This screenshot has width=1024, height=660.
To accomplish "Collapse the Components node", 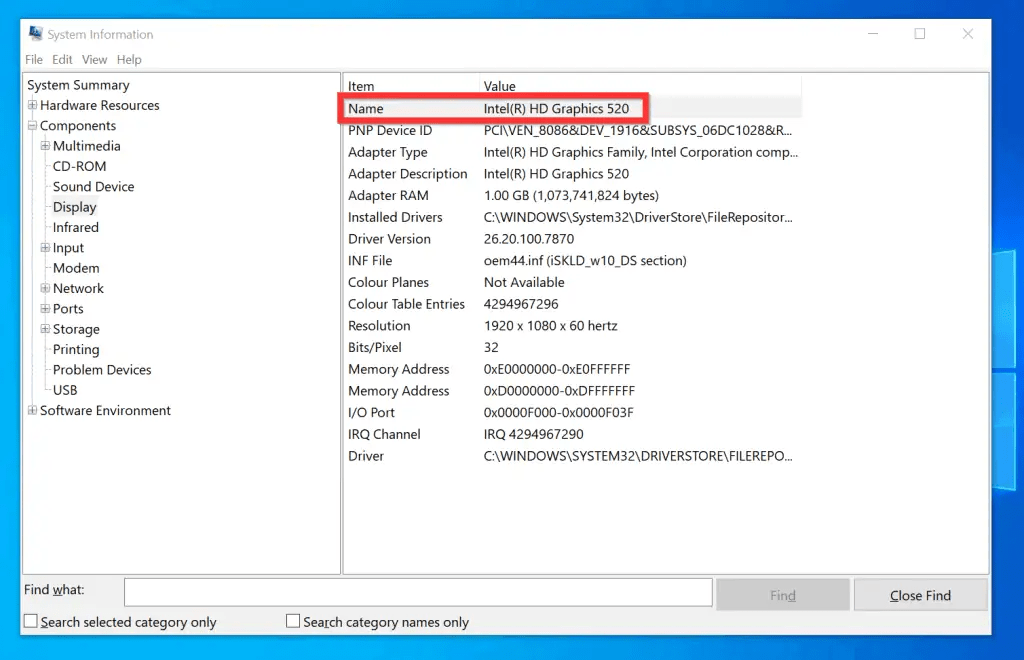I will [x=35, y=125].
